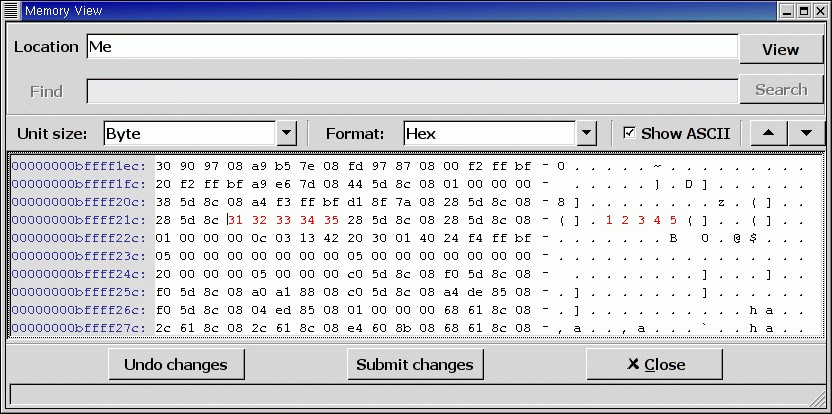Click Undo changes button

176,365
